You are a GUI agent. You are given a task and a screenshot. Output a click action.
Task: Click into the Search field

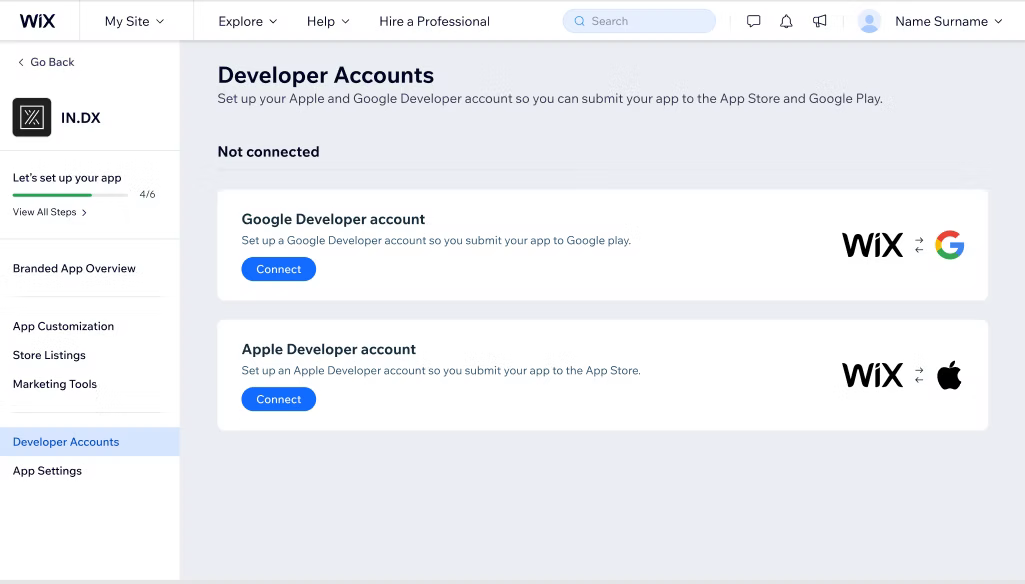tap(639, 21)
